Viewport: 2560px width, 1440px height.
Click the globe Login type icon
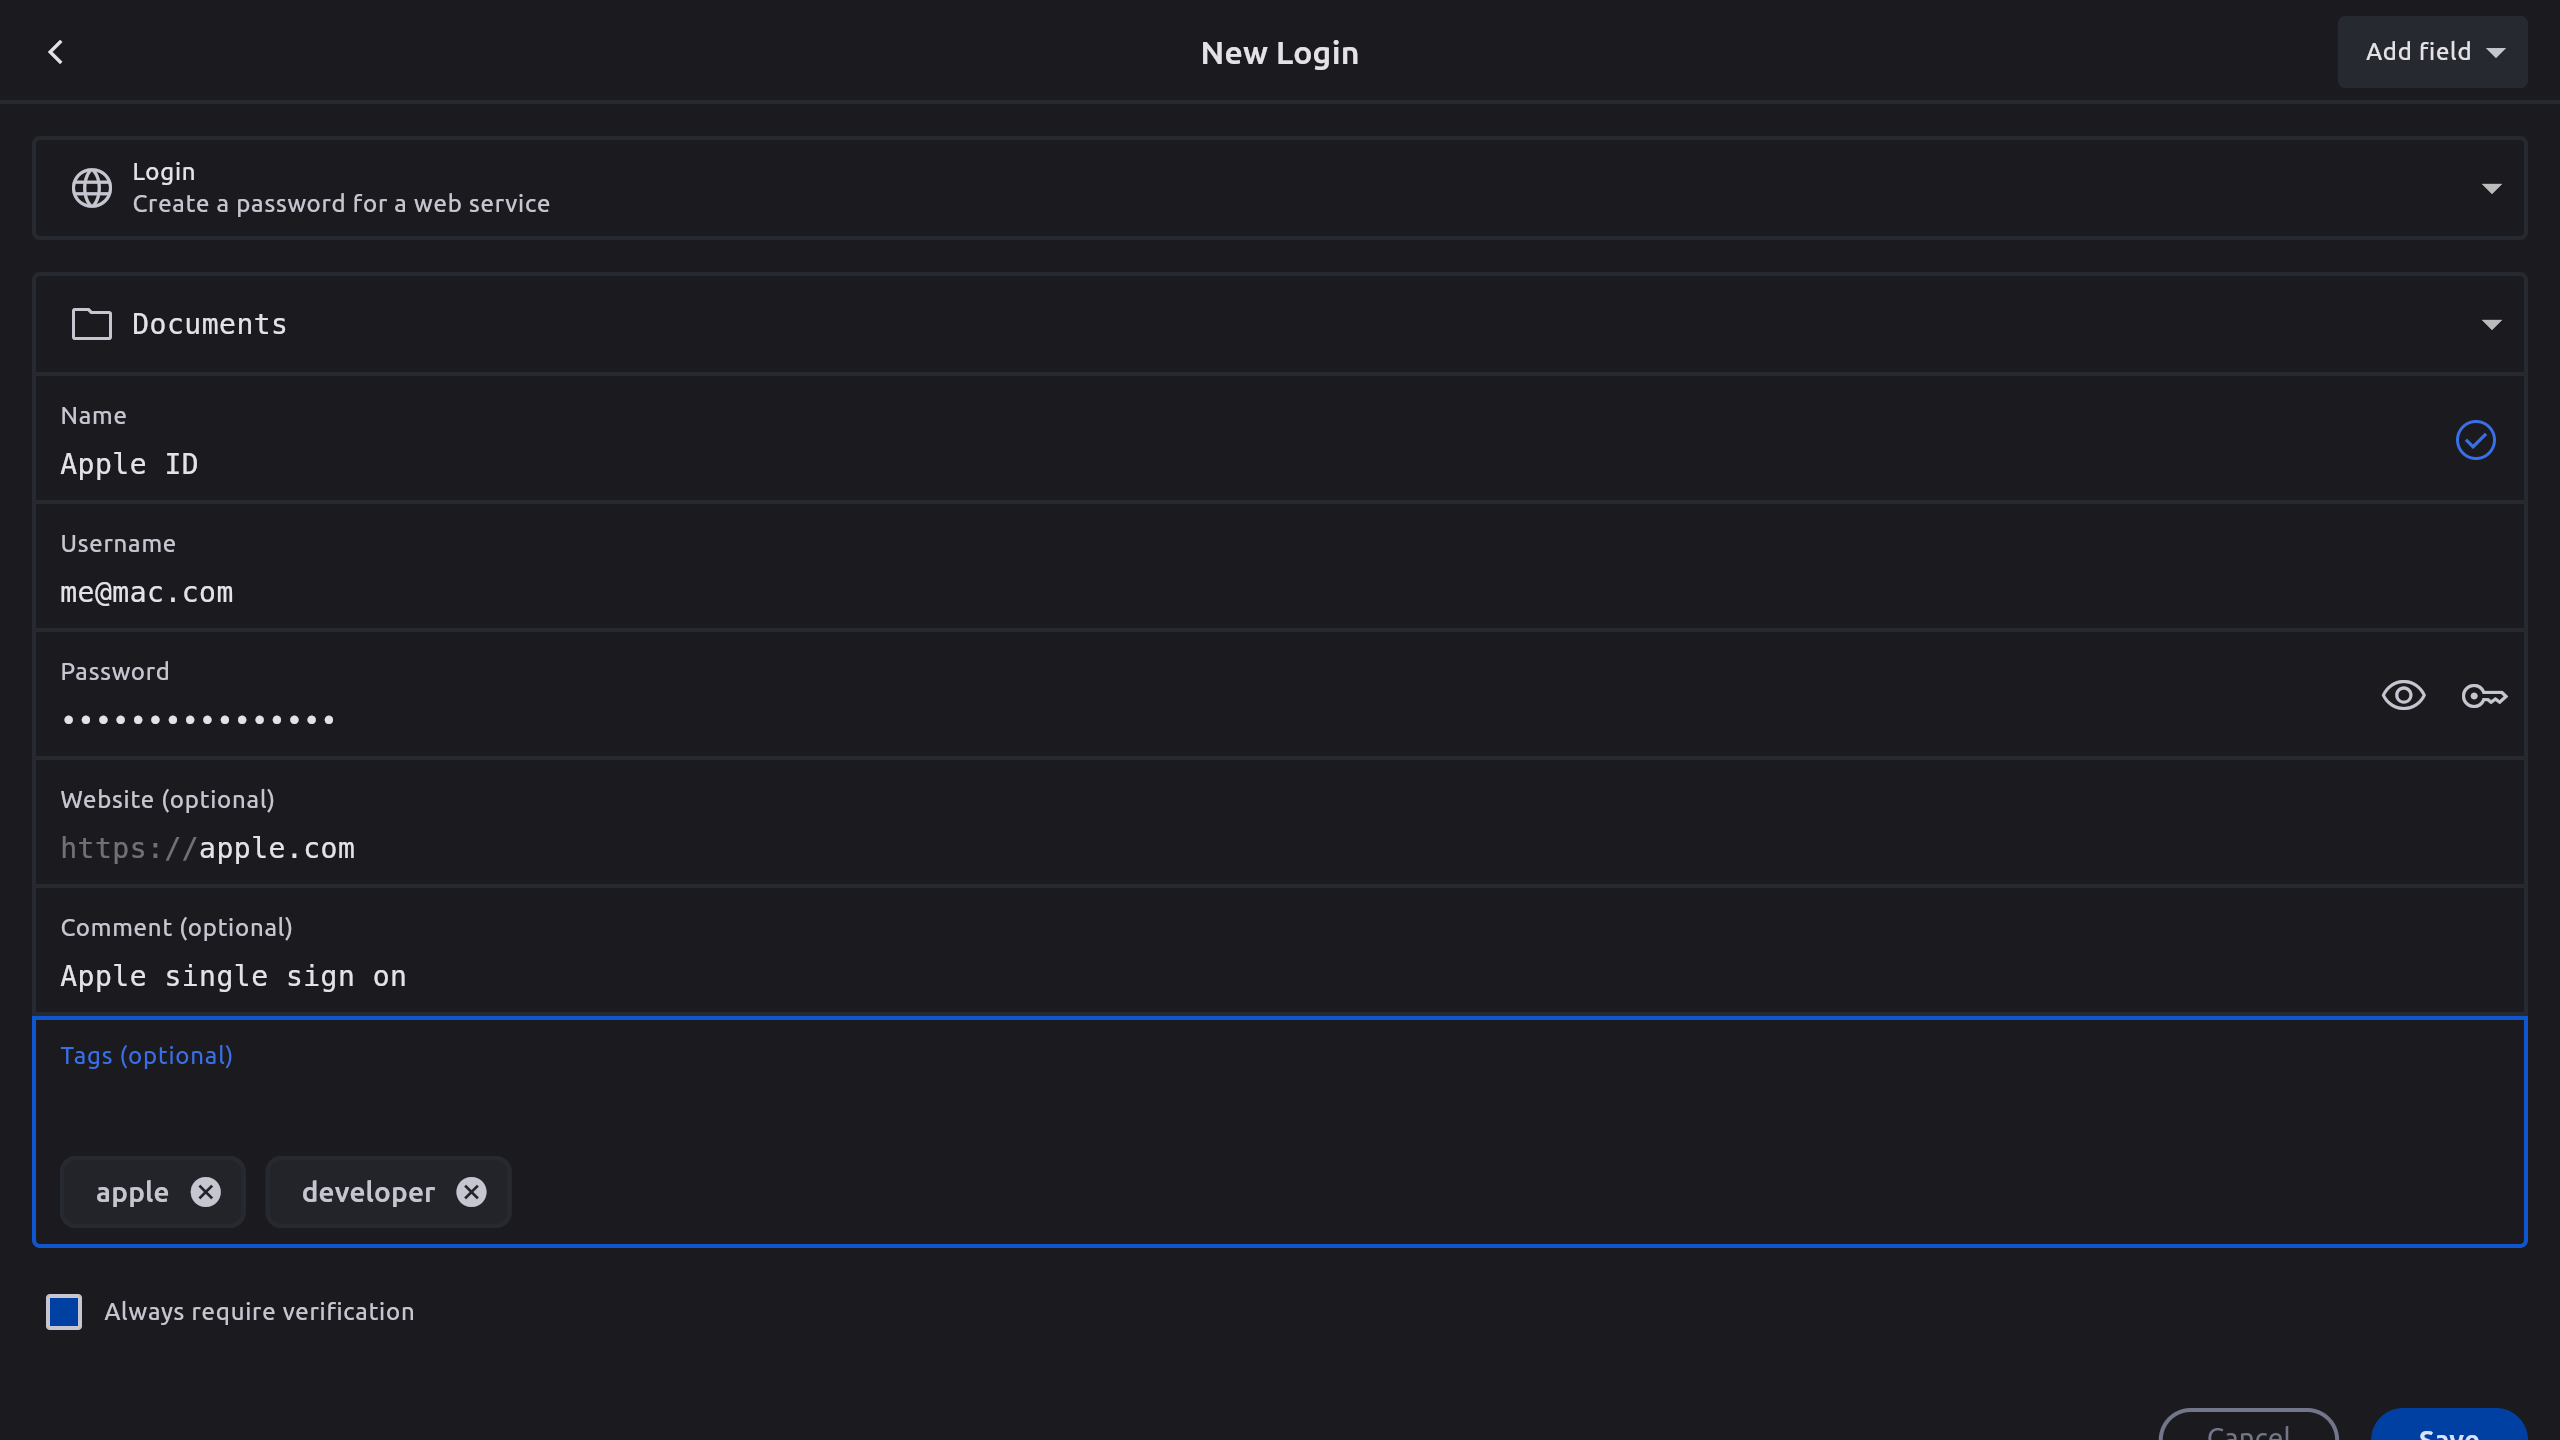pyautogui.click(x=91, y=188)
